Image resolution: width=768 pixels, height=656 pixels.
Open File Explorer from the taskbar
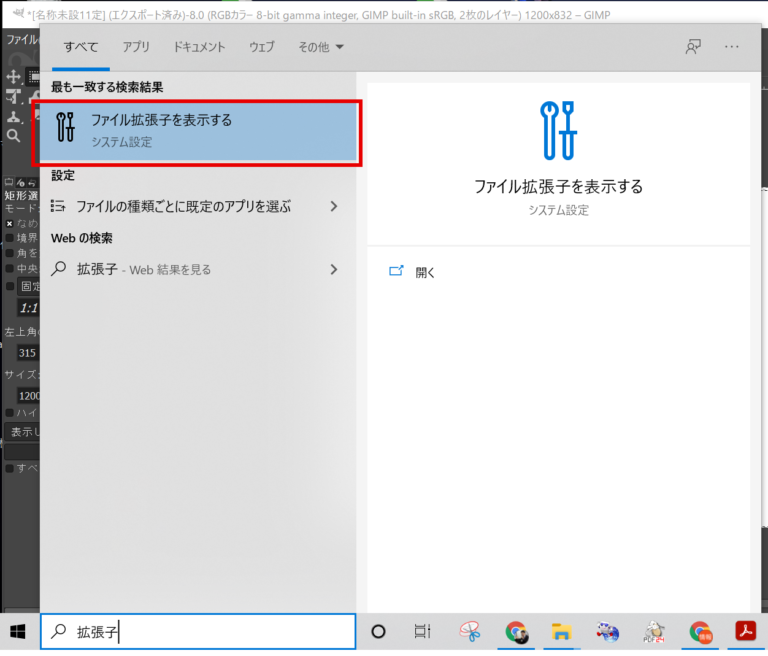click(x=561, y=632)
